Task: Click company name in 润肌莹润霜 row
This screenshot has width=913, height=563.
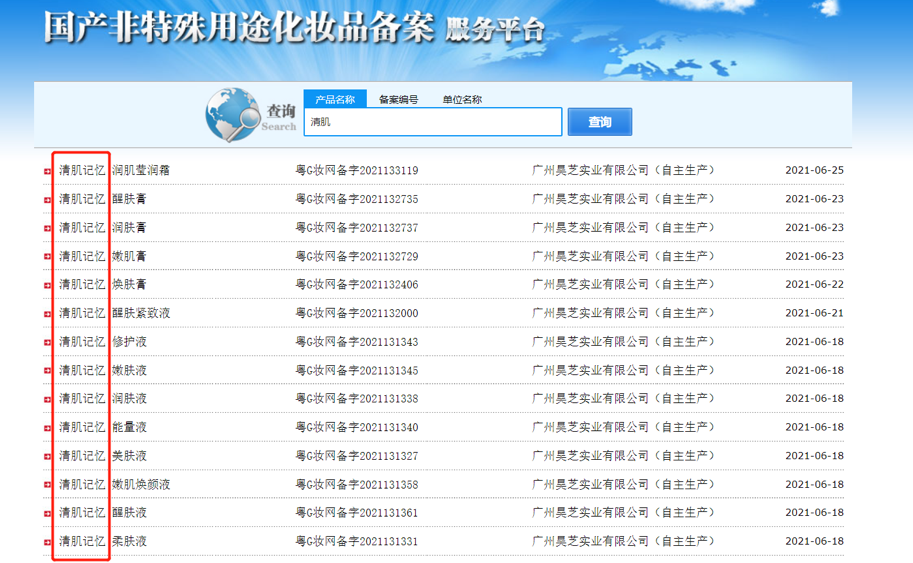Action: point(623,170)
